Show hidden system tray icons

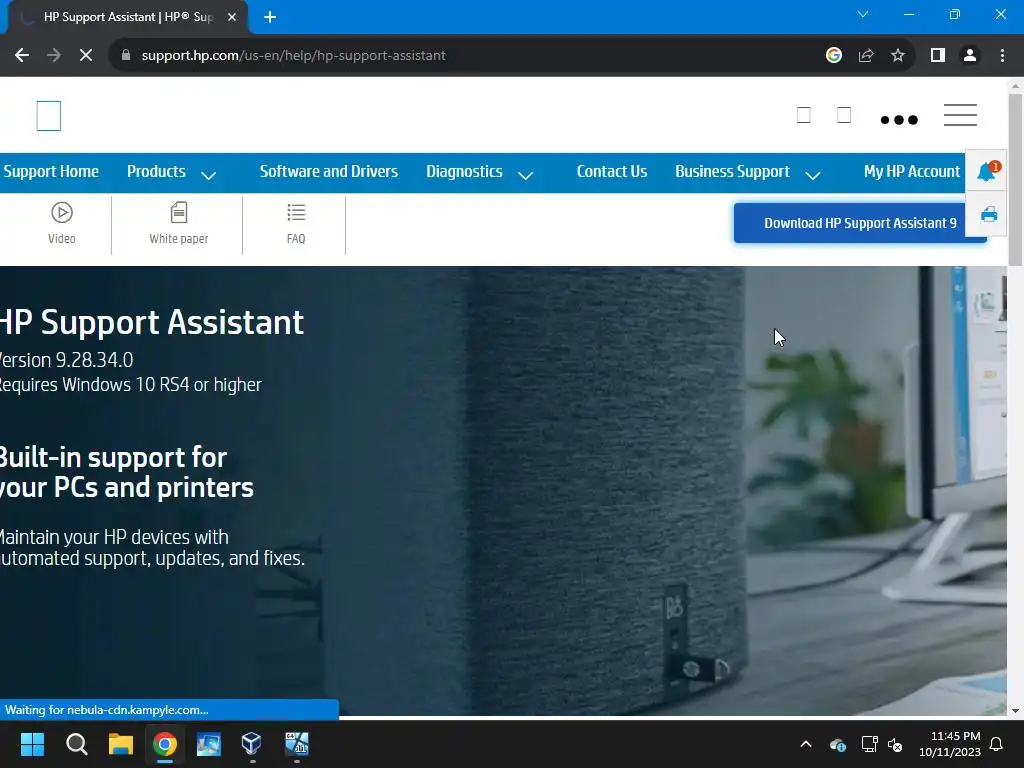tap(806, 744)
